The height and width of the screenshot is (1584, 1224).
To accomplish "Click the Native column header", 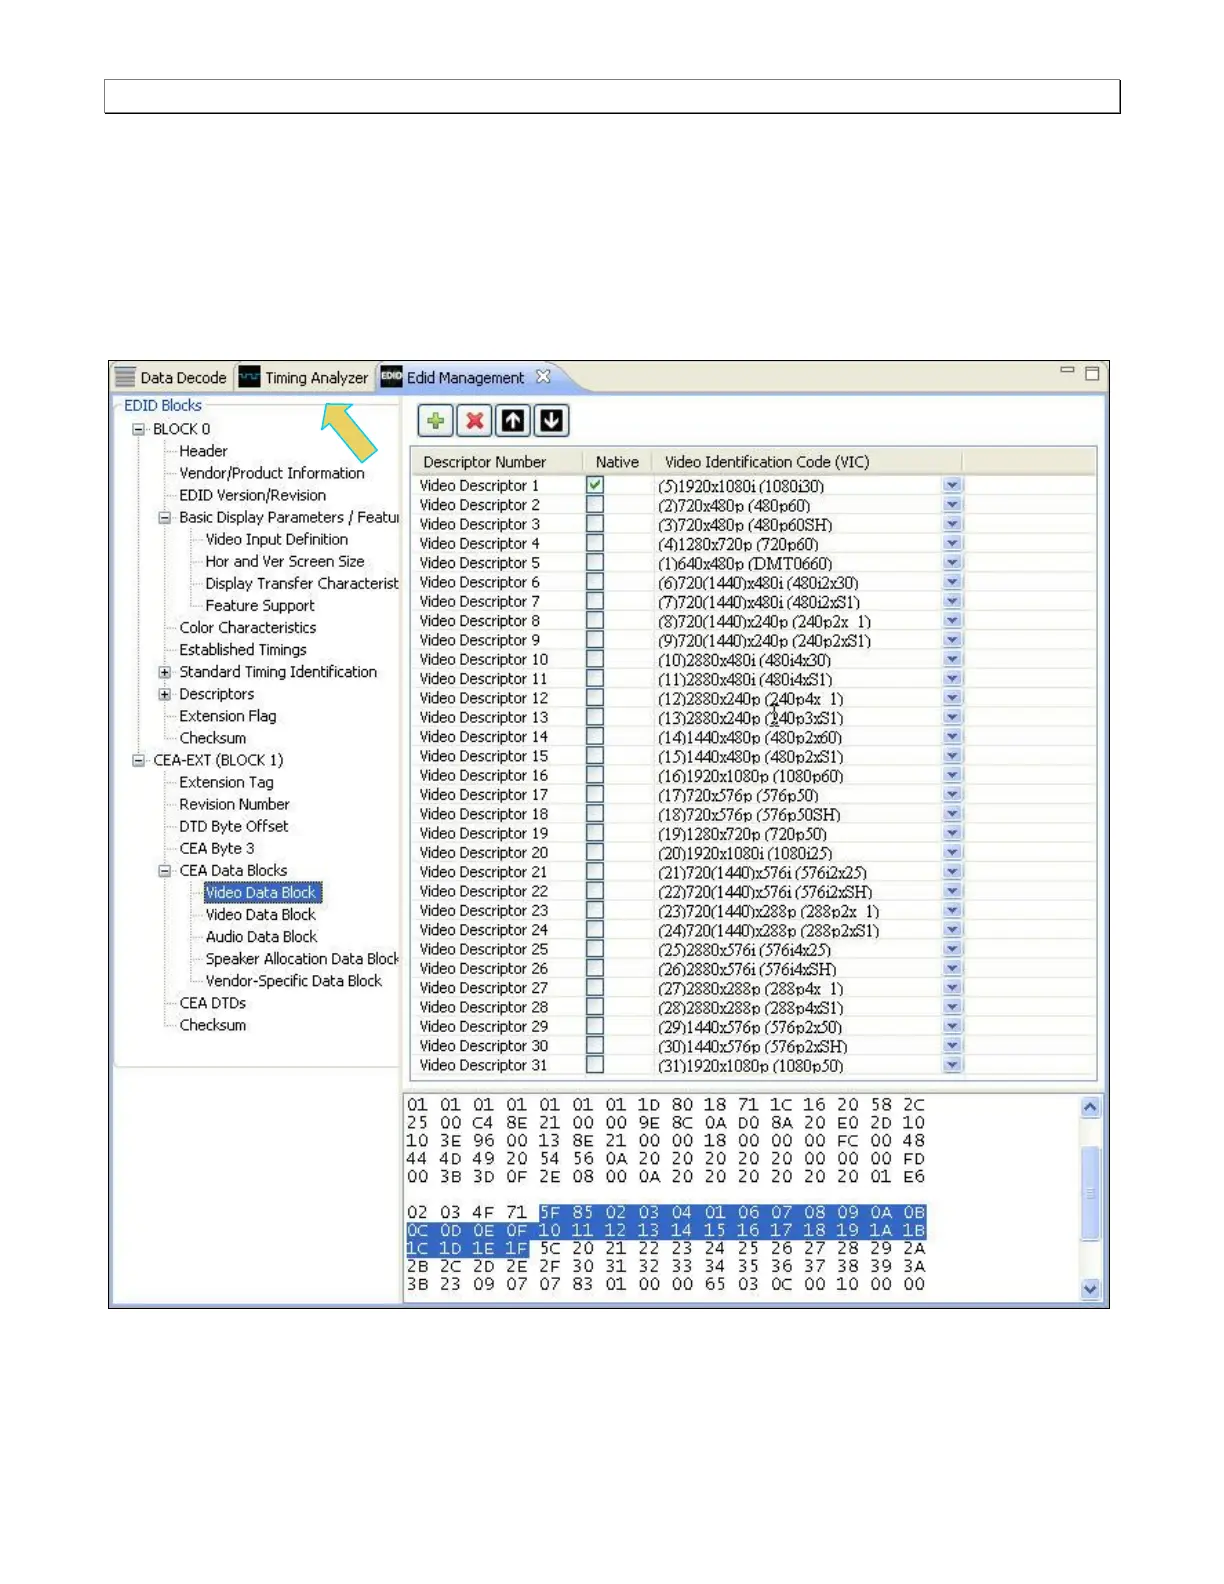I will click(617, 461).
